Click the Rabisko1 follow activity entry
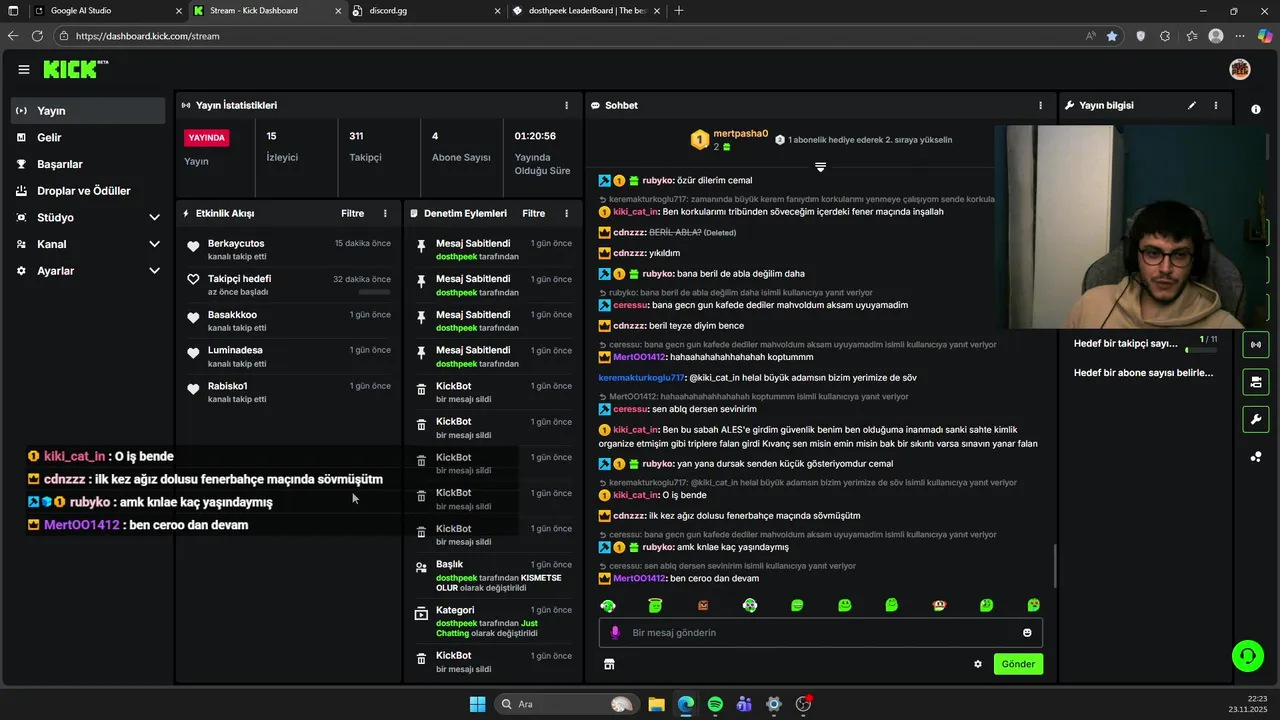Screen dimensions: 1280x720 [x=288, y=392]
